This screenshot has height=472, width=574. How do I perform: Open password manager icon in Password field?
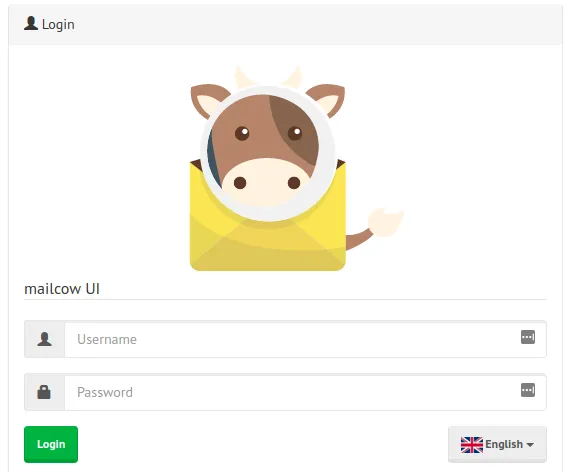tap(528, 390)
